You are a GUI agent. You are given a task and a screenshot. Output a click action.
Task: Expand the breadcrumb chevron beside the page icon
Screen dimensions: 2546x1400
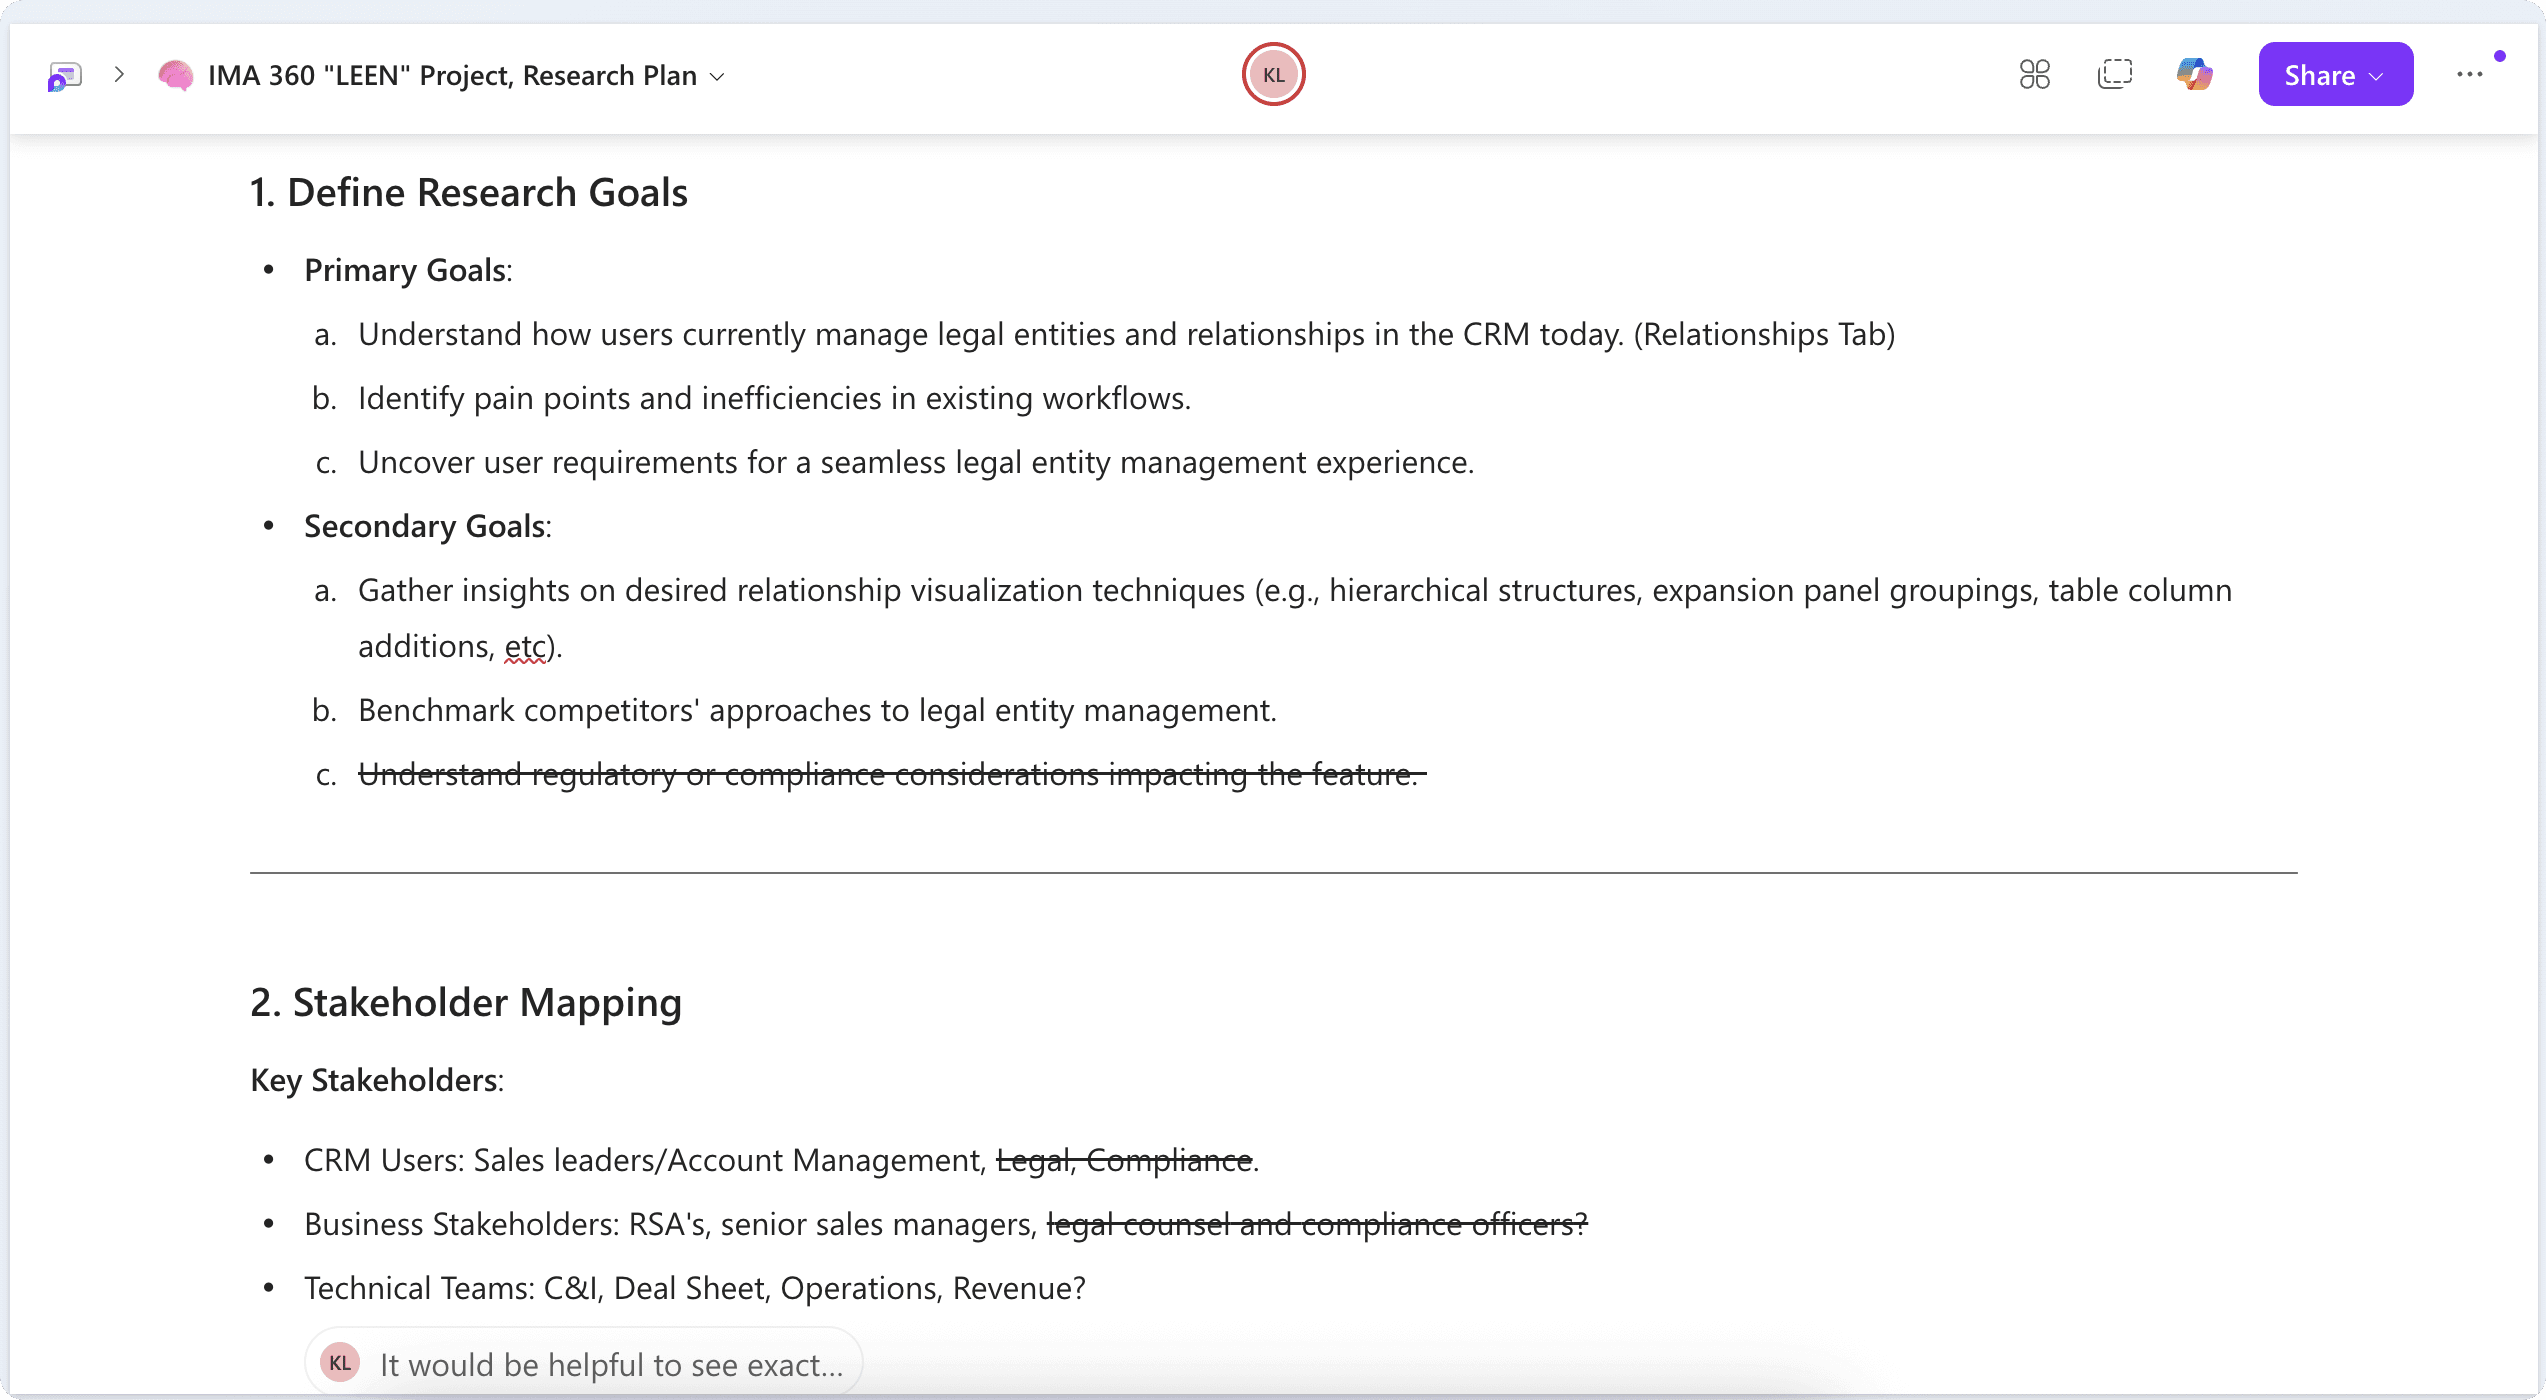click(119, 75)
